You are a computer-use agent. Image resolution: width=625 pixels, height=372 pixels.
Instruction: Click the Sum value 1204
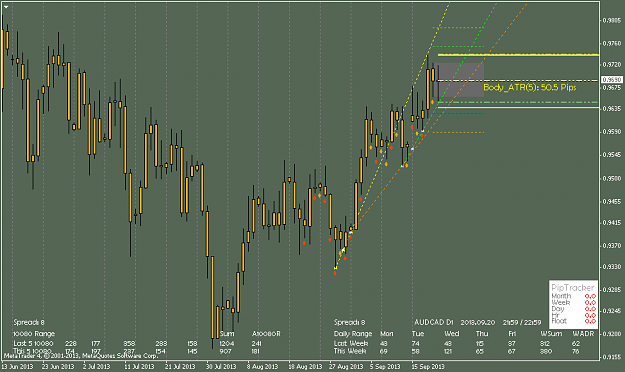[x=228, y=343]
